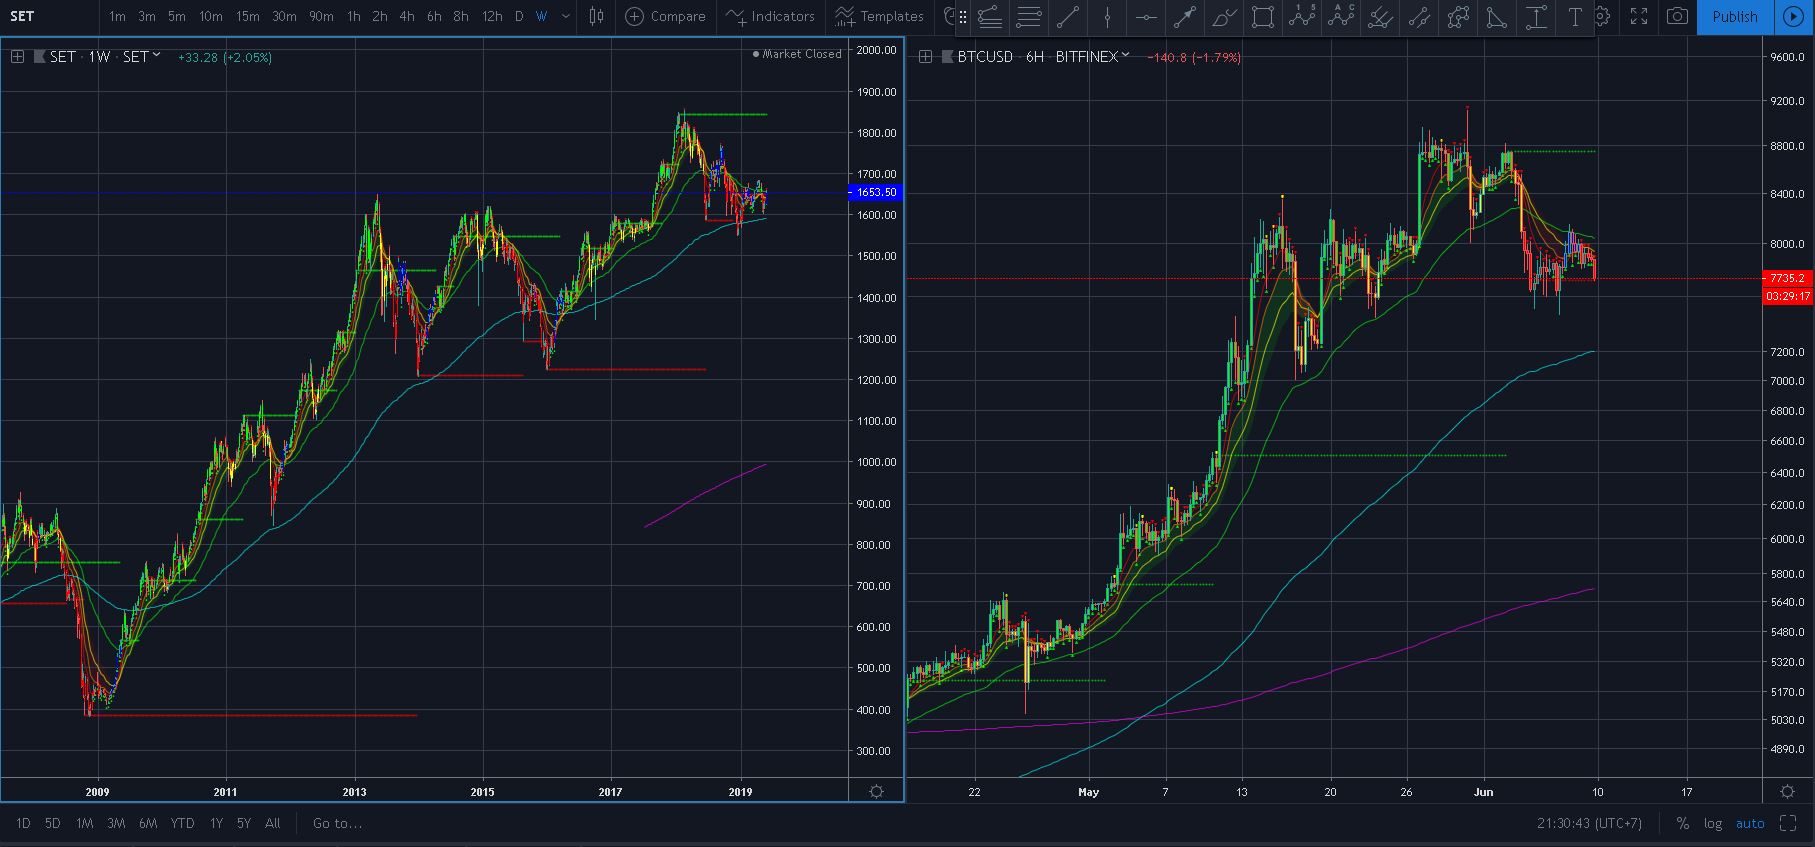Select the trend line drawing tool
The image size is (1815, 847).
1068,16
